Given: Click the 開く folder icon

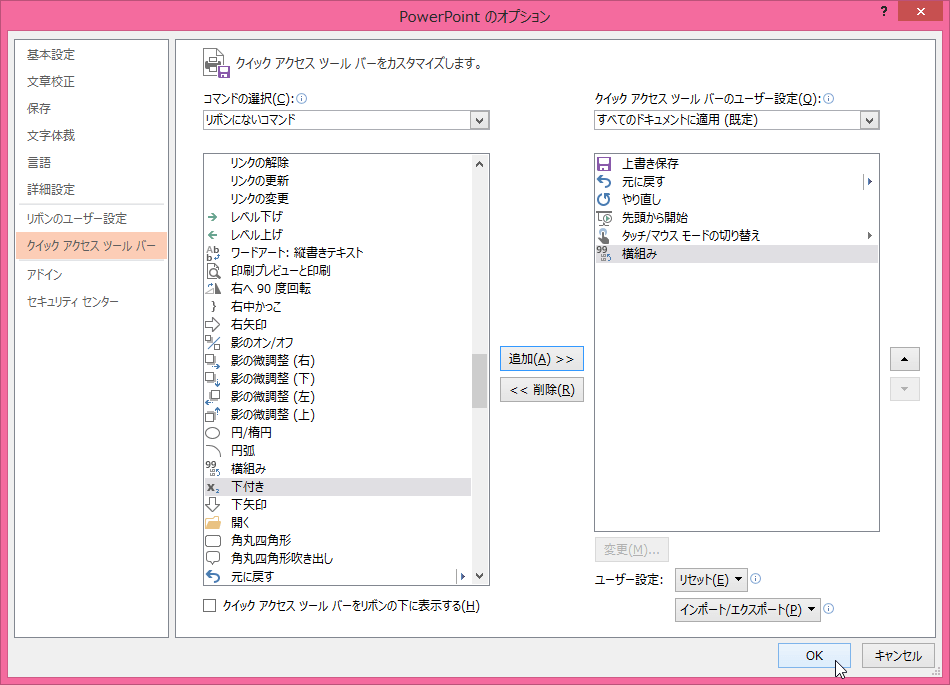Looking at the screenshot, I should tap(213, 523).
